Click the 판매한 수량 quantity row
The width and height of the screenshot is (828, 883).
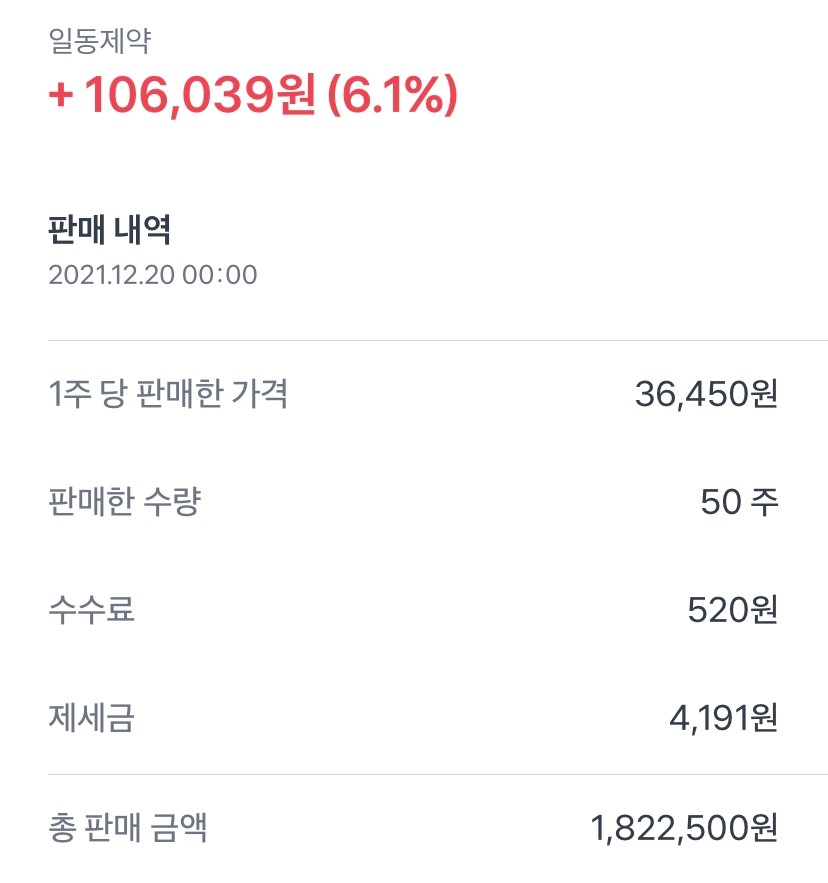413,502
